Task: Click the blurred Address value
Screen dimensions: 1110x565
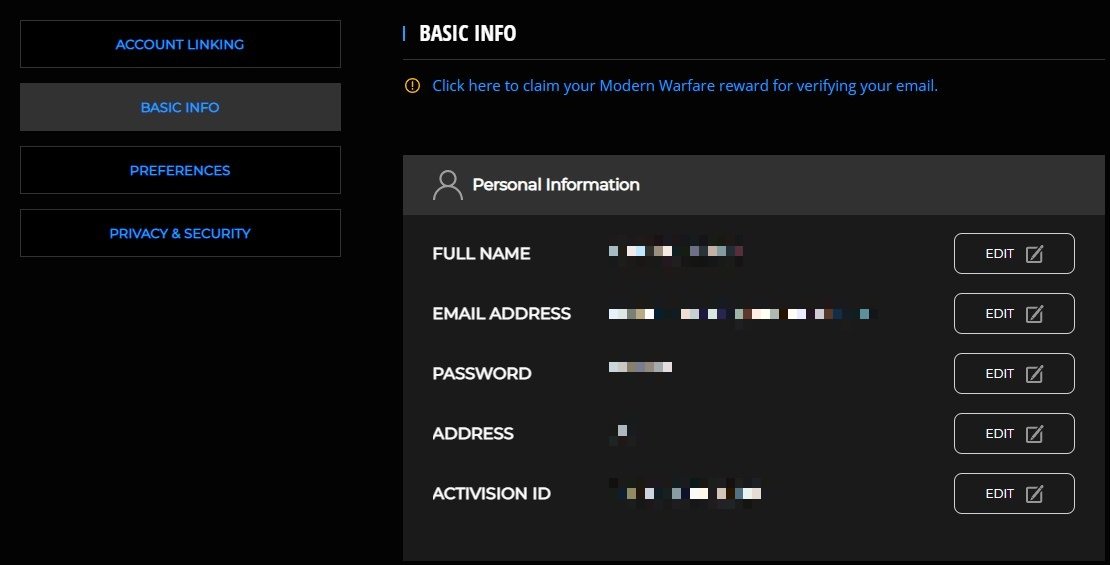Action: [622, 432]
